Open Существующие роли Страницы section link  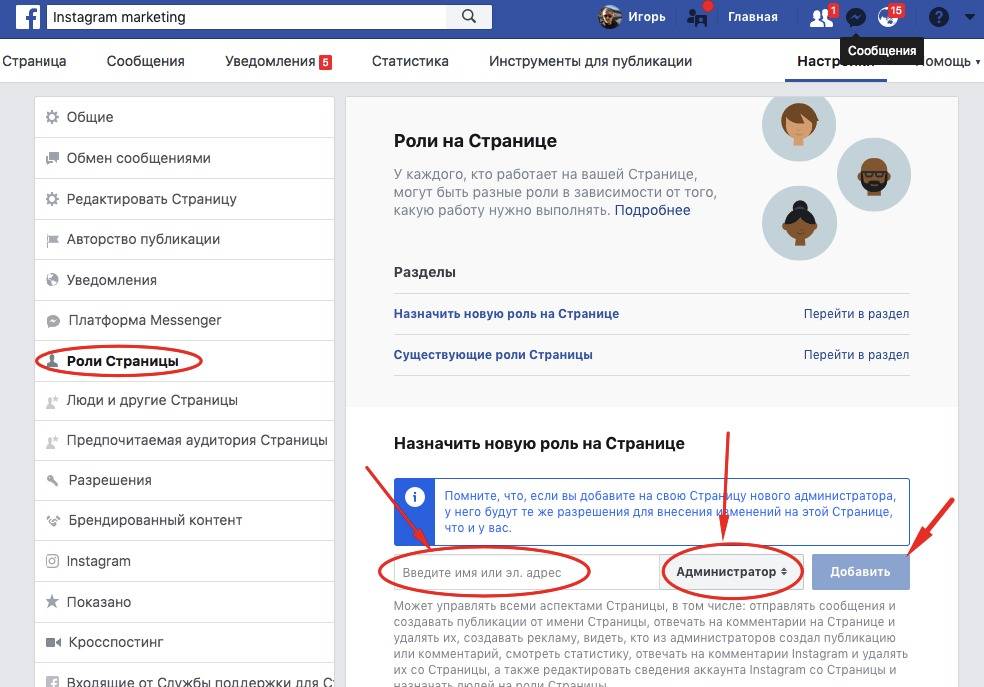click(493, 354)
